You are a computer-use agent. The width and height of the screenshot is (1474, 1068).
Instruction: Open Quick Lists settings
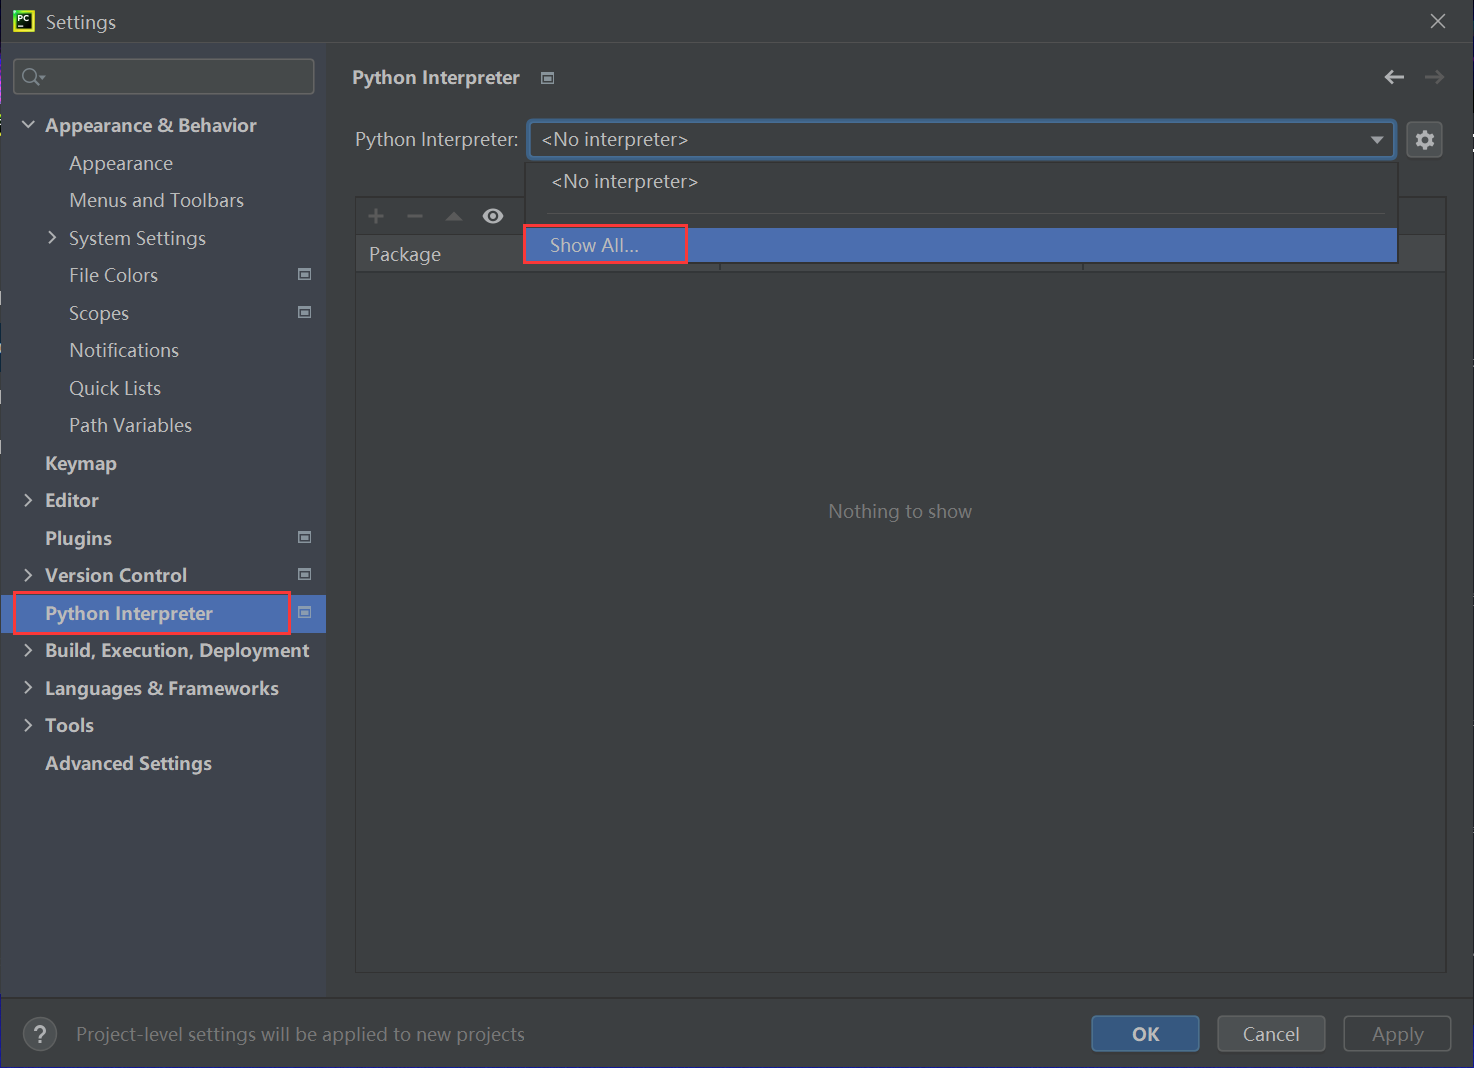tap(115, 388)
